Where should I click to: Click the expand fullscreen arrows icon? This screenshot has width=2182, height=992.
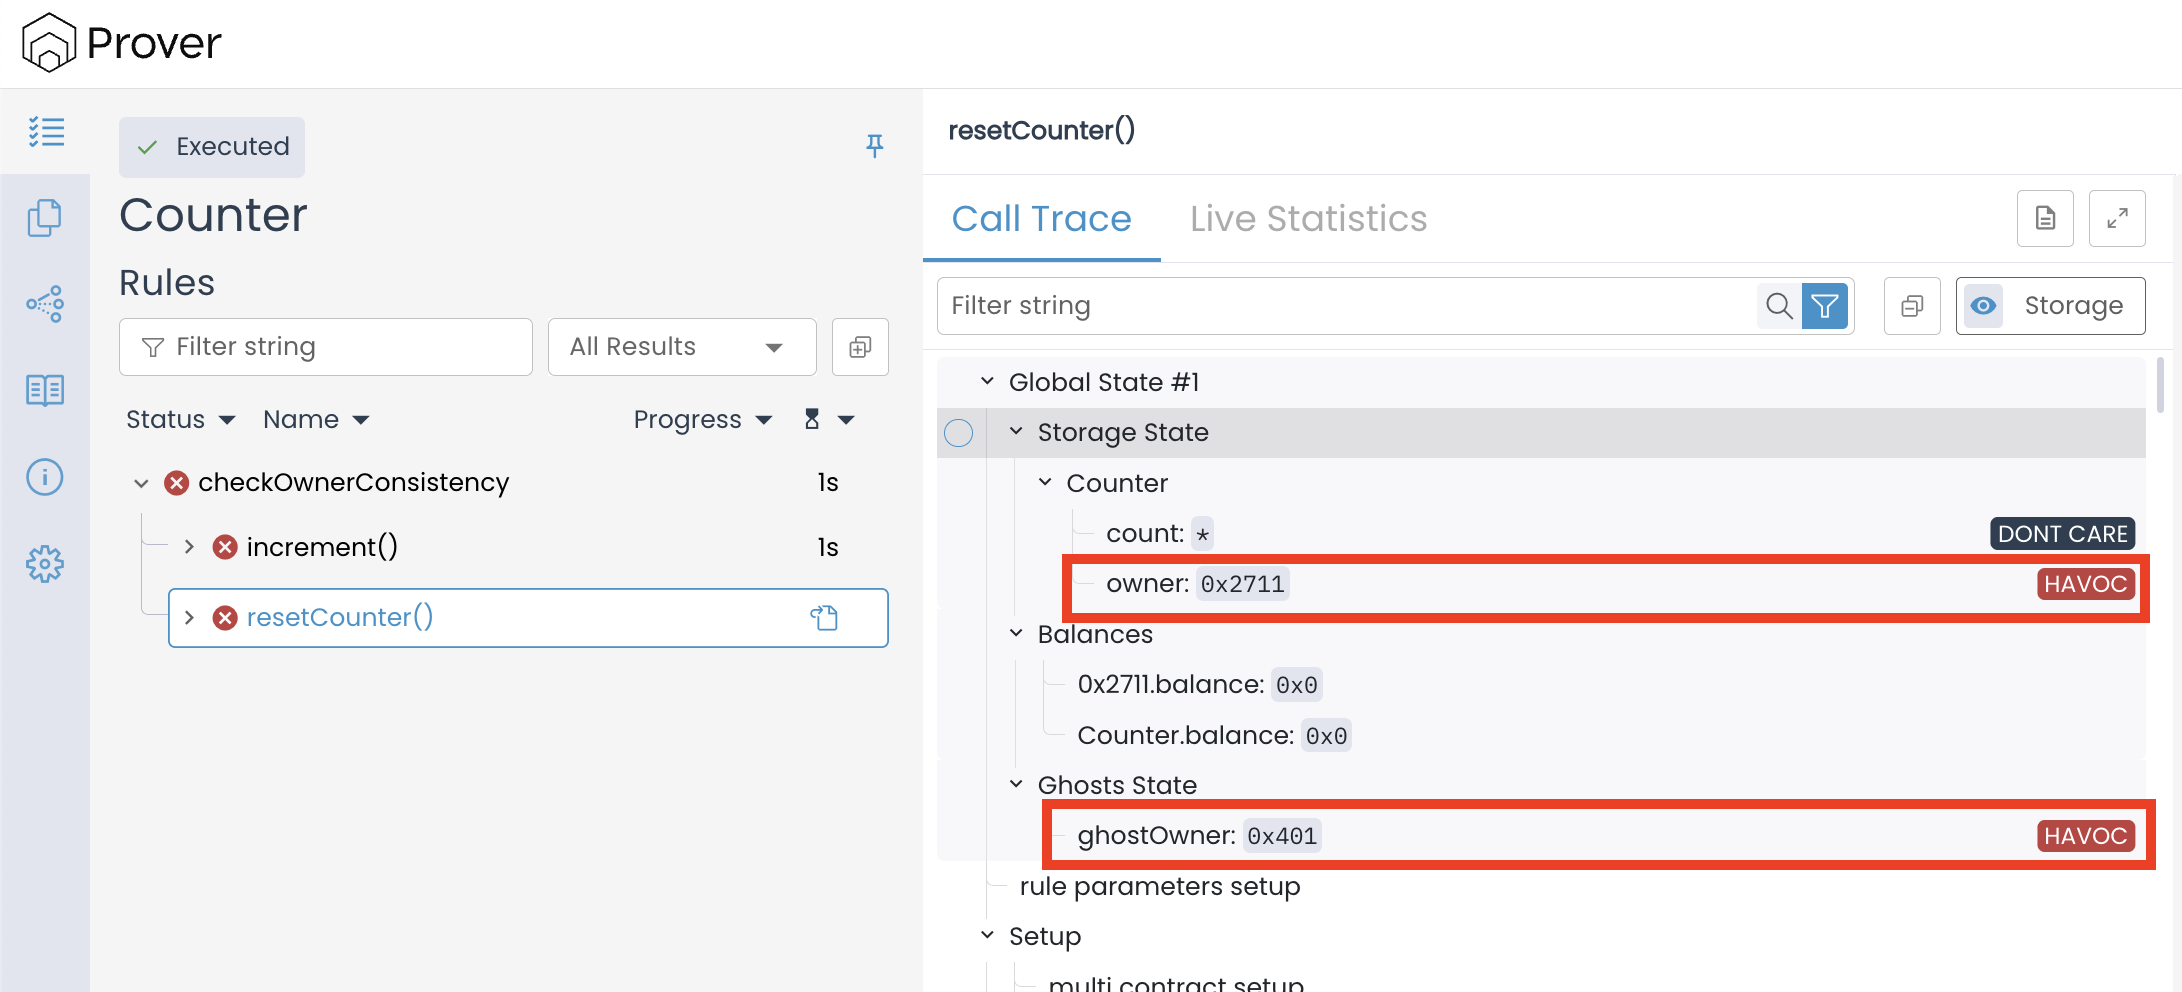(x=2116, y=218)
